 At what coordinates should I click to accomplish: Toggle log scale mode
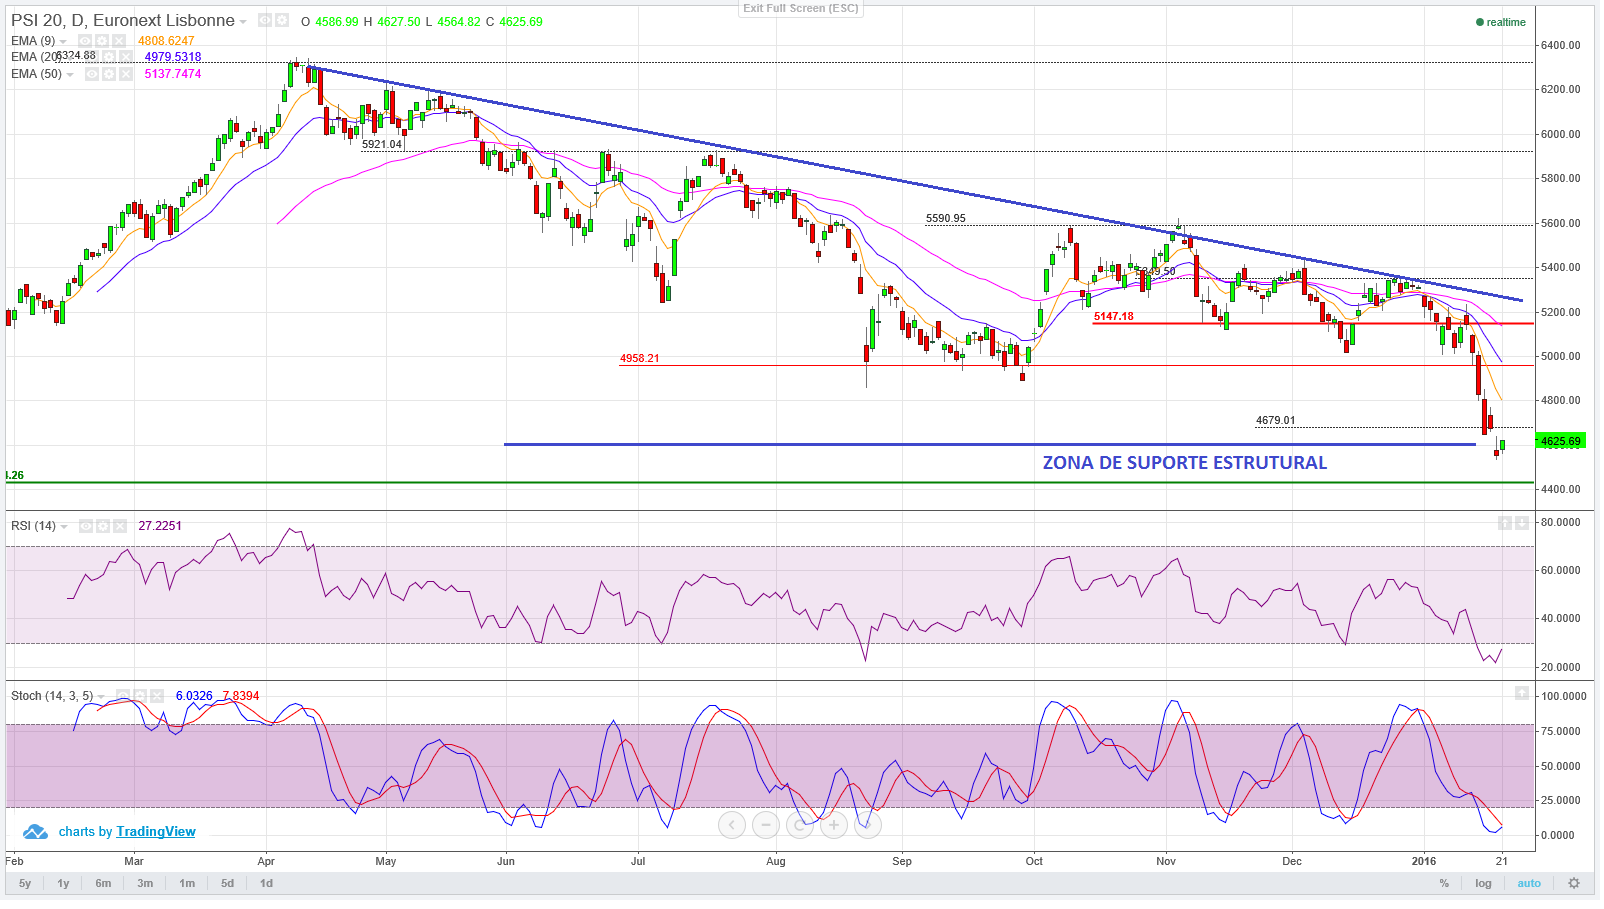1483,884
